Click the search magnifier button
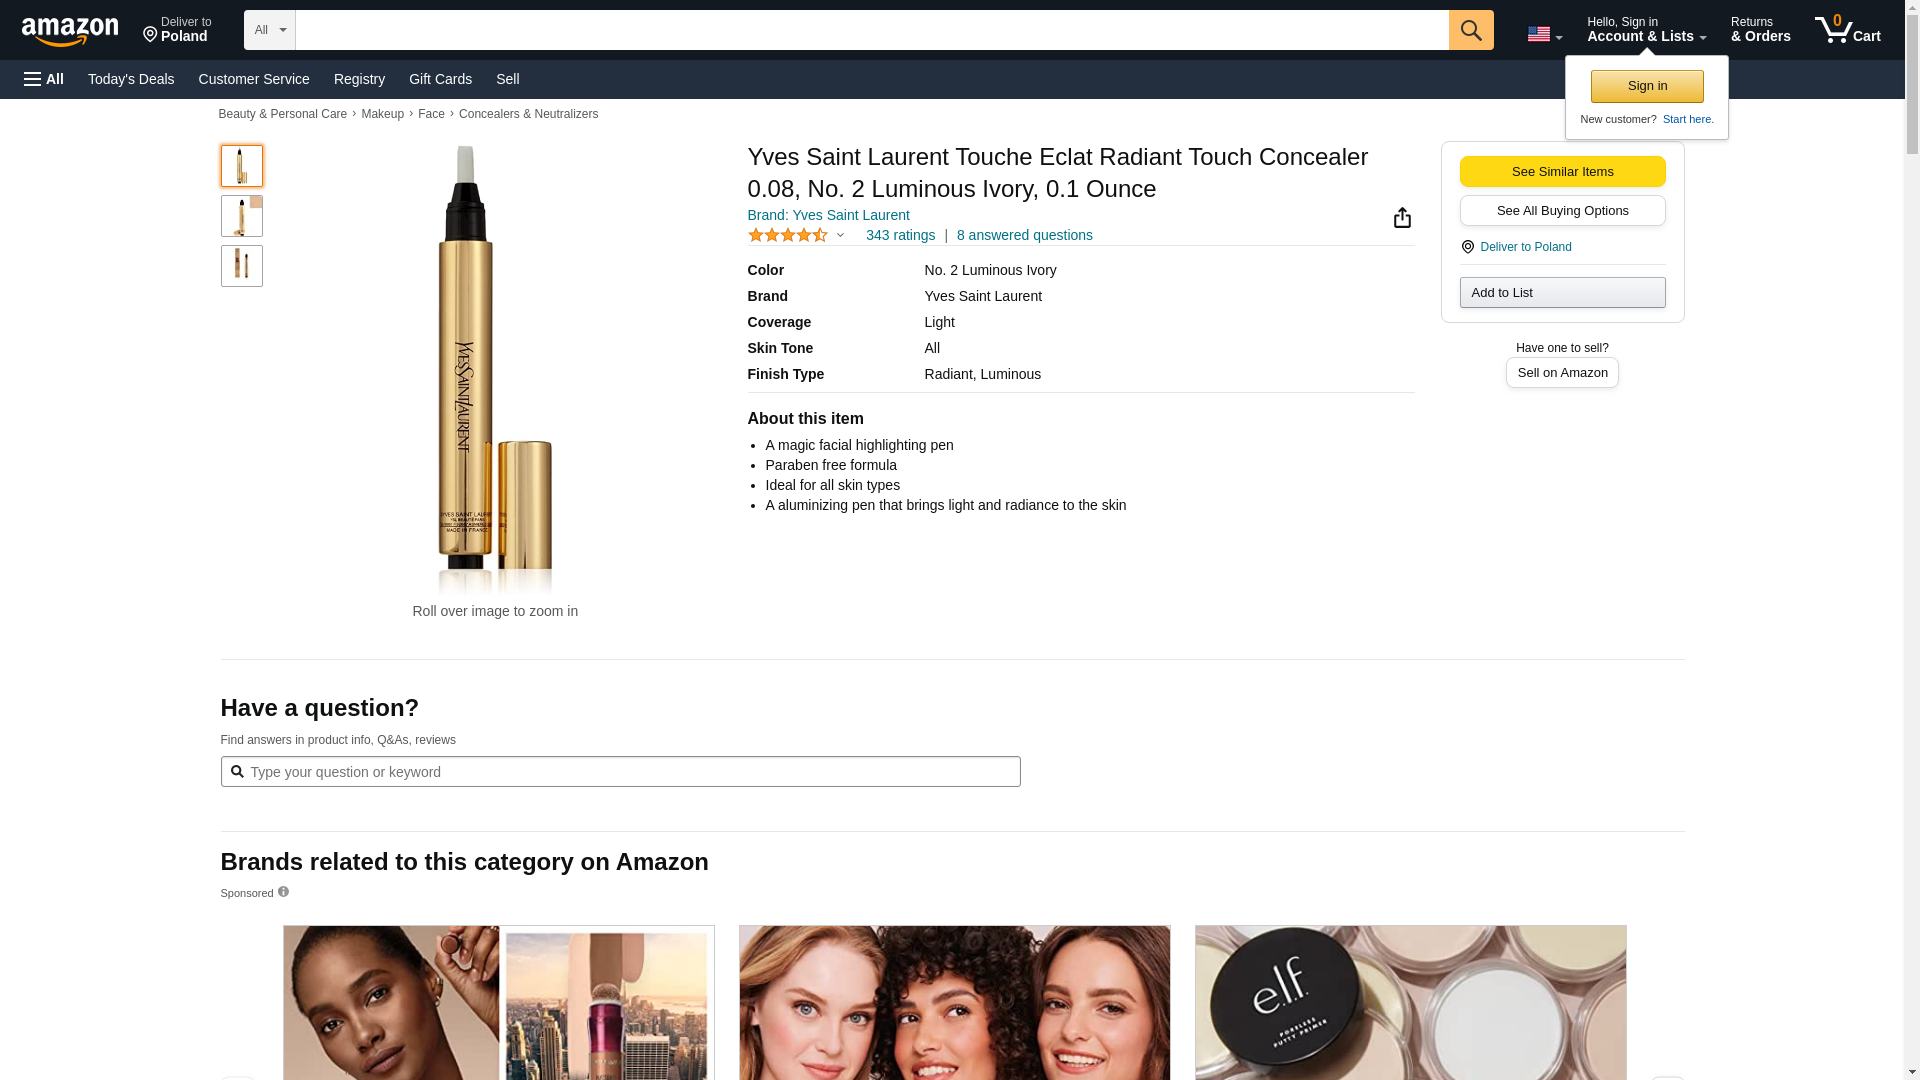Image resolution: width=1920 pixels, height=1080 pixels. point(1470,30)
